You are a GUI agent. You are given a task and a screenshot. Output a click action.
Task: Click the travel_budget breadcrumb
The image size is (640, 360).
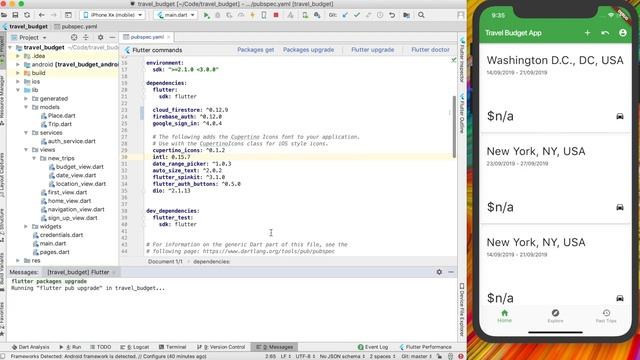click(24, 27)
